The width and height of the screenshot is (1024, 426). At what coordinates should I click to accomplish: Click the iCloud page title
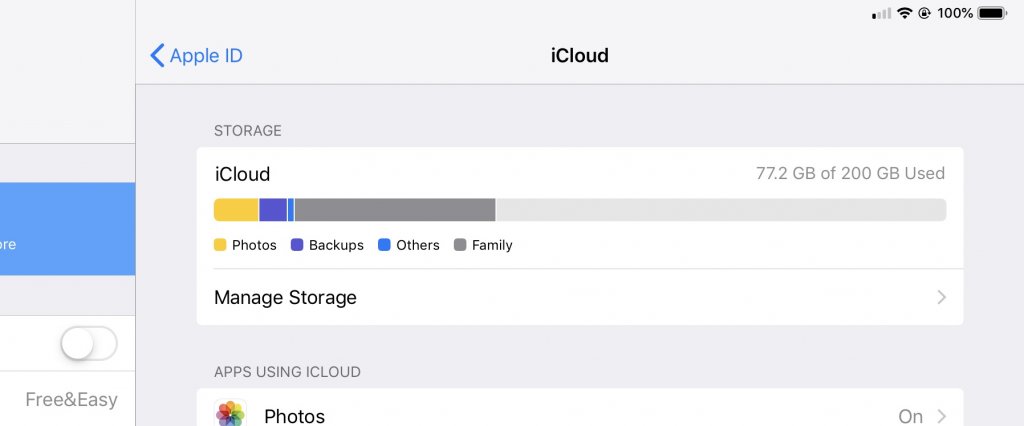coord(580,56)
